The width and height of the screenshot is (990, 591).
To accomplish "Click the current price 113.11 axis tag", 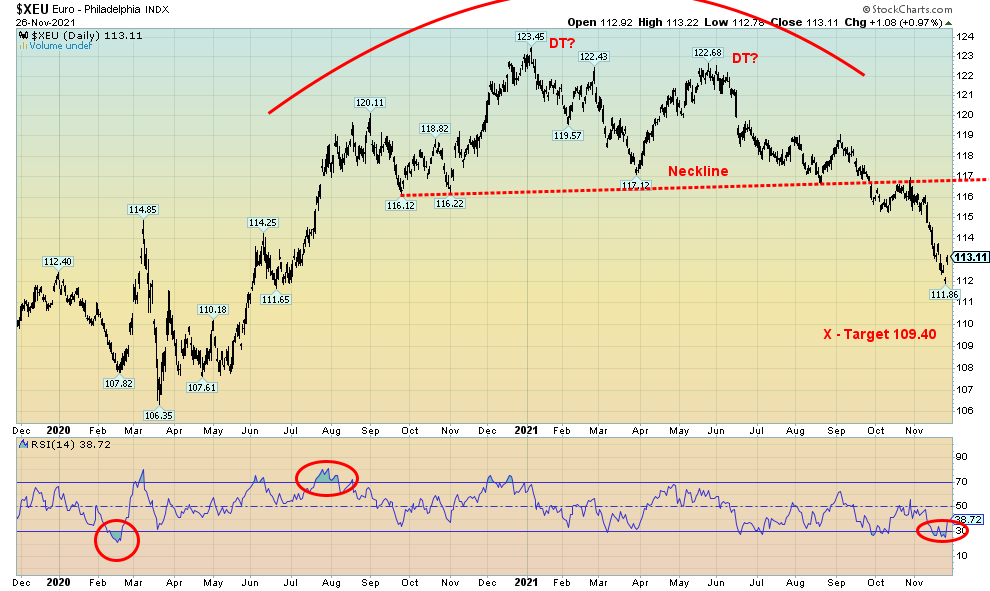I will point(969,257).
